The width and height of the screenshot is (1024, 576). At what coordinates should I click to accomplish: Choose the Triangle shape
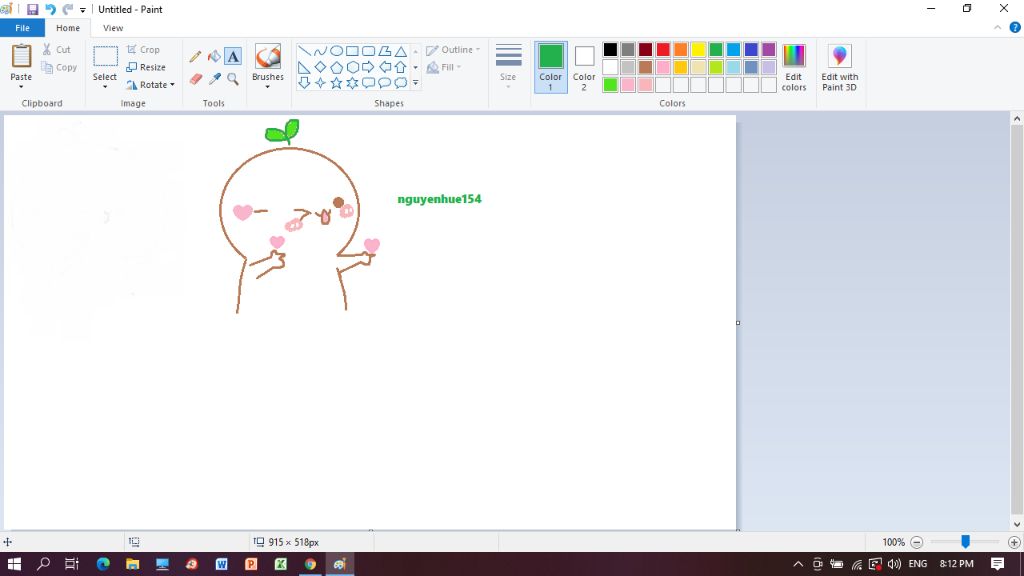coord(400,51)
